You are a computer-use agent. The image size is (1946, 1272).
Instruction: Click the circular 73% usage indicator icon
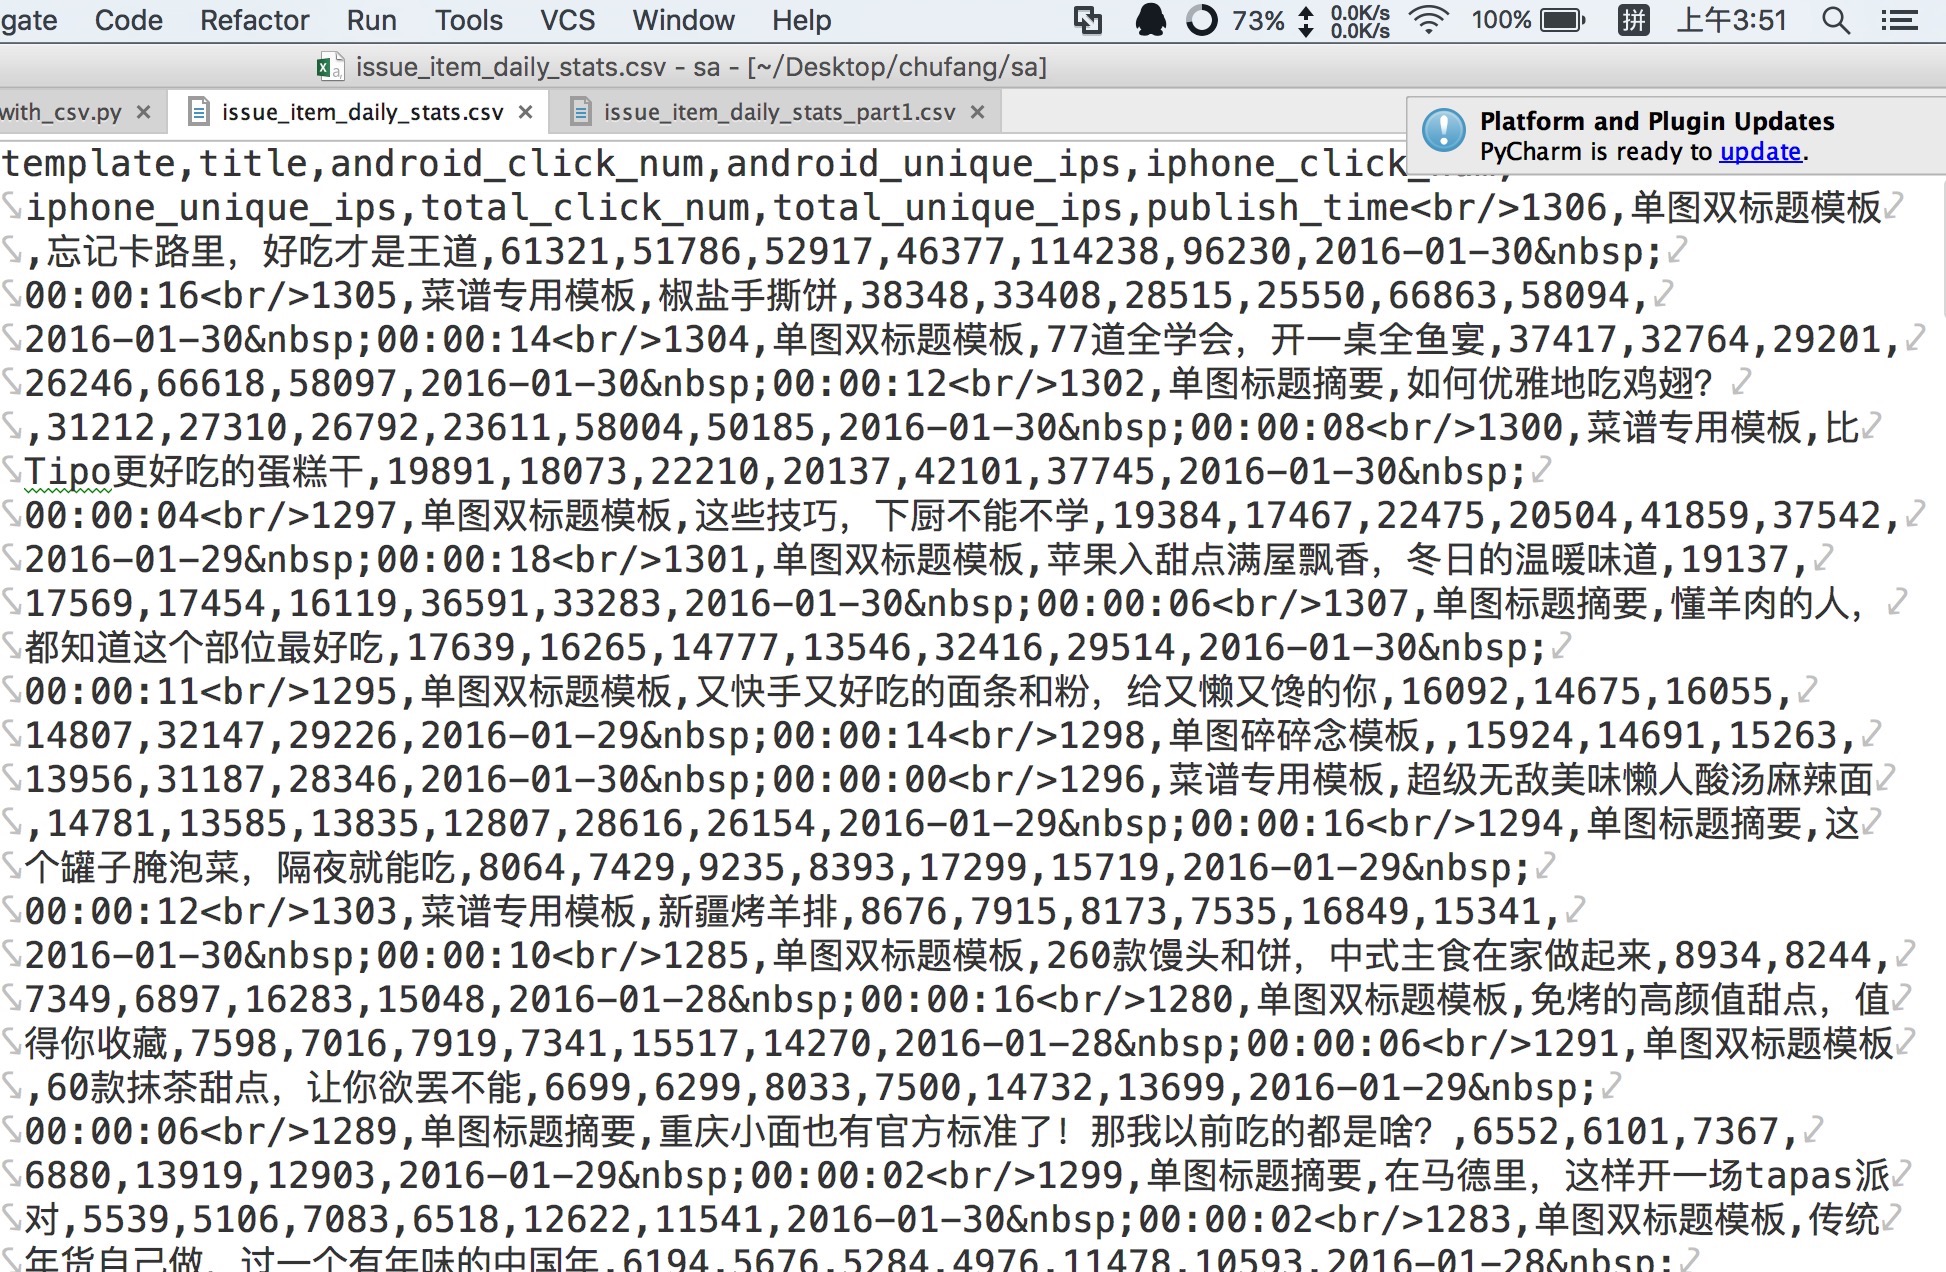(1202, 20)
